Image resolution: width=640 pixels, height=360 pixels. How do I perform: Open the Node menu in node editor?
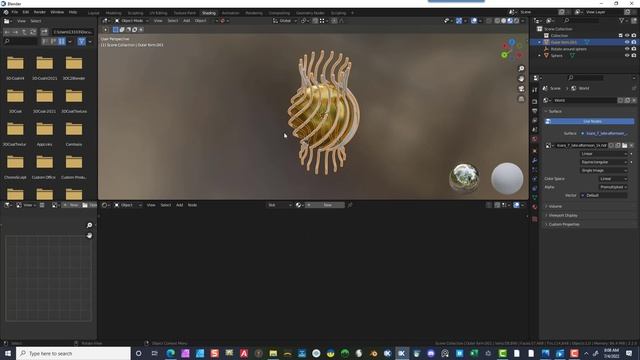point(192,205)
